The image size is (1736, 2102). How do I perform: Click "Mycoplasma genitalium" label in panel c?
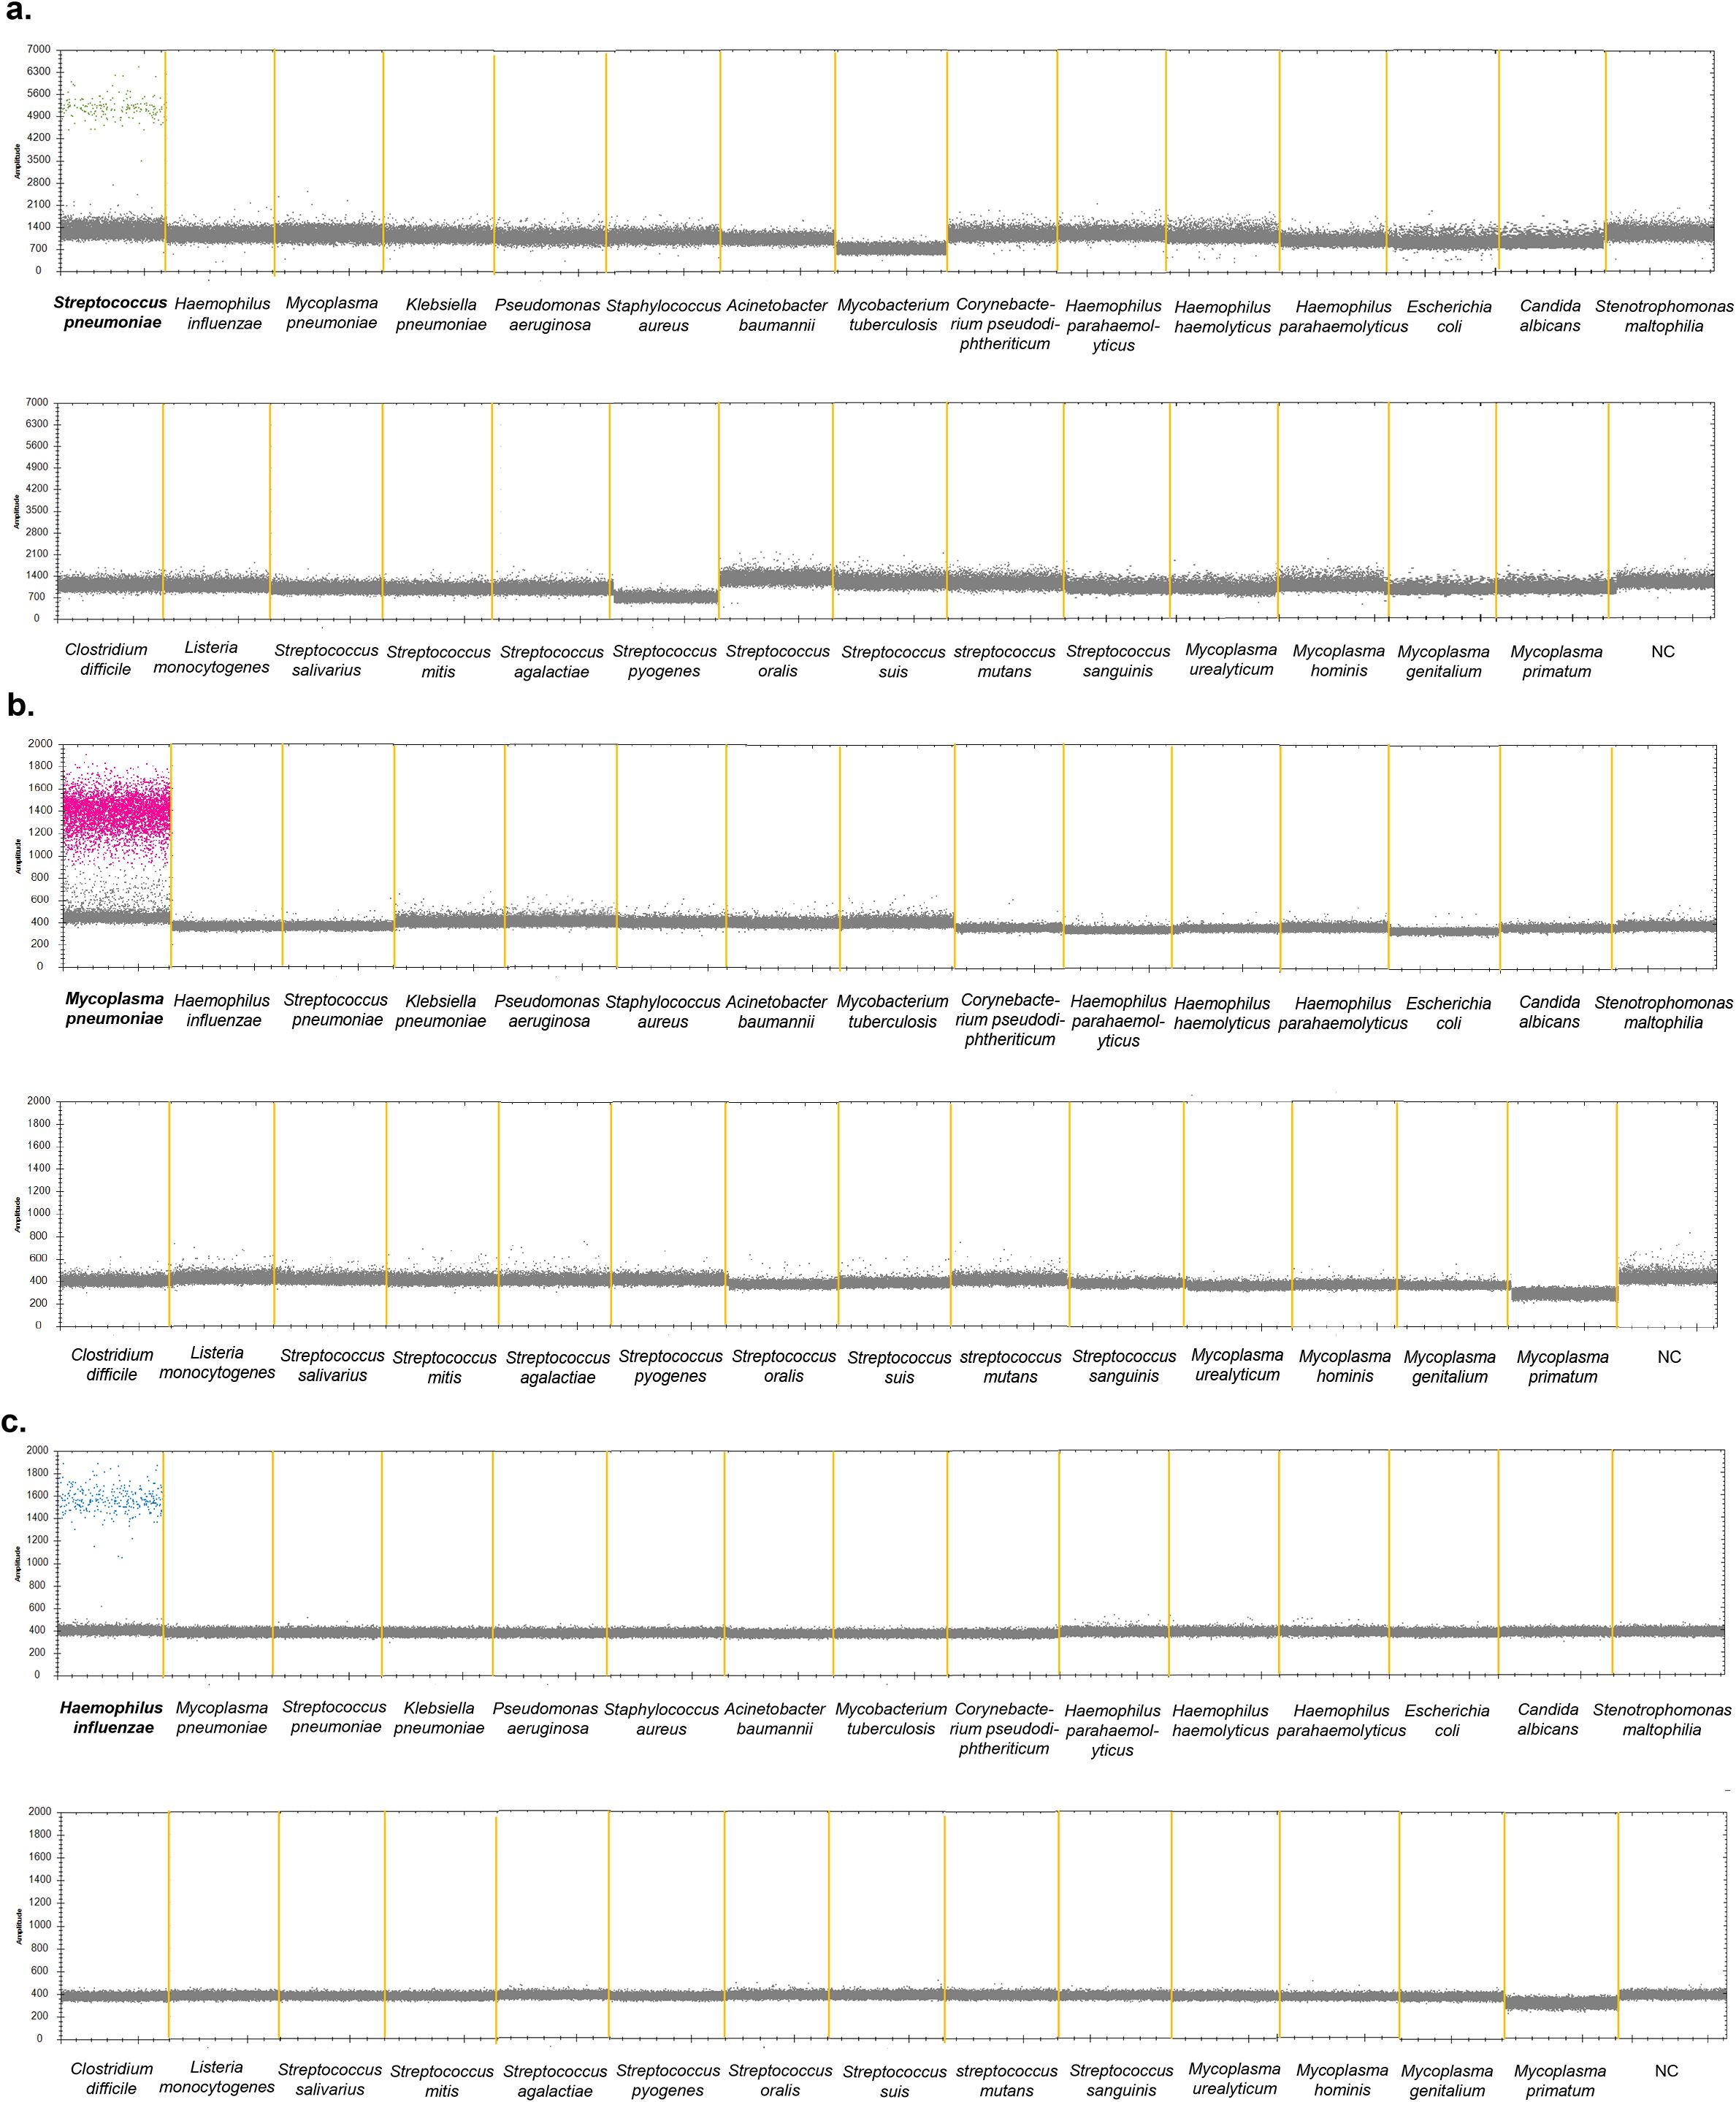pyautogui.click(x=1447, y=2081)
